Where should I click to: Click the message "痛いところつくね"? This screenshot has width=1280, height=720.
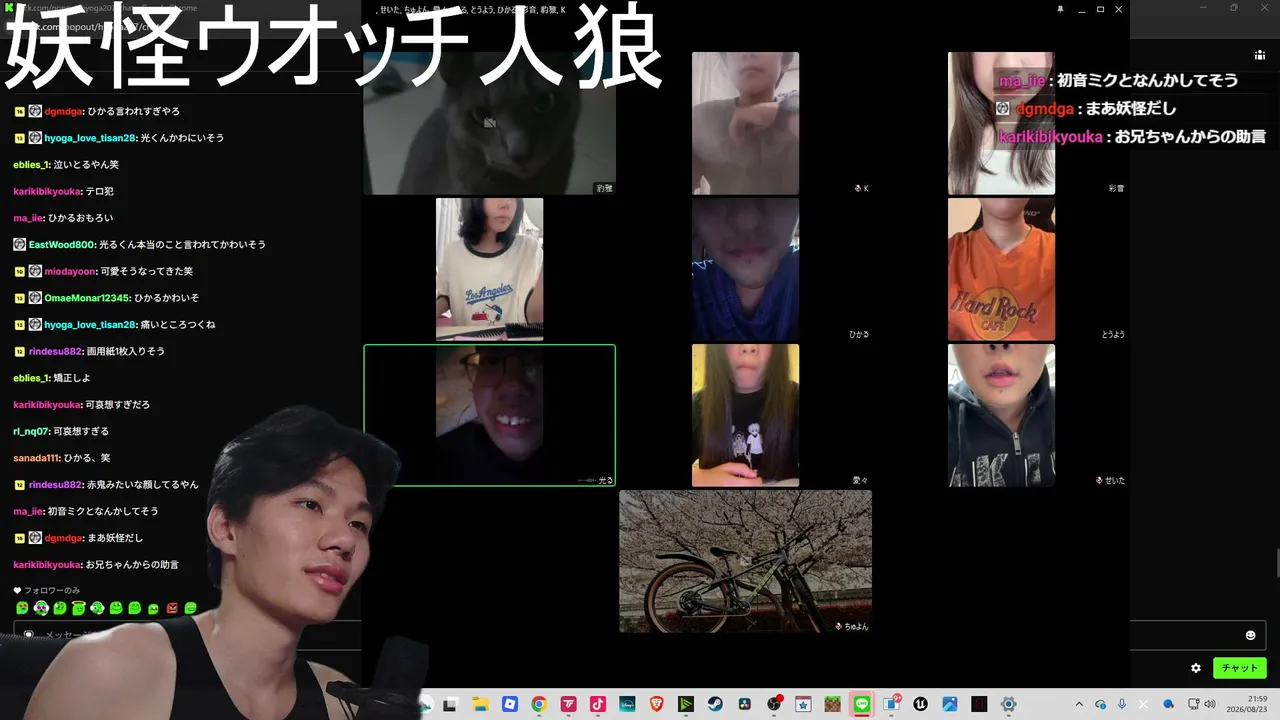click(177, 325)
